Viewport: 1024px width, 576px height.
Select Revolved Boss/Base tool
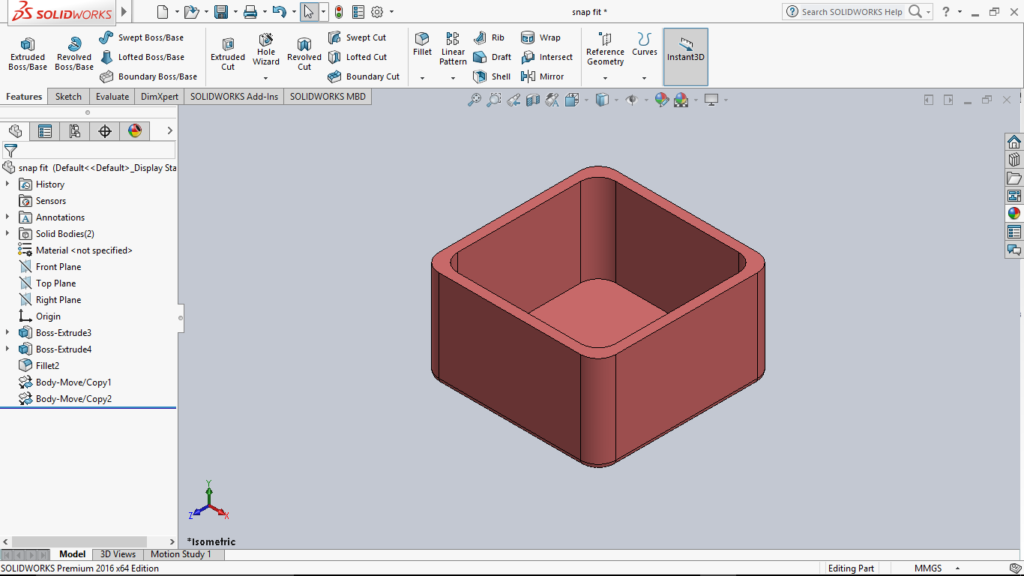(x=74, y=53)
